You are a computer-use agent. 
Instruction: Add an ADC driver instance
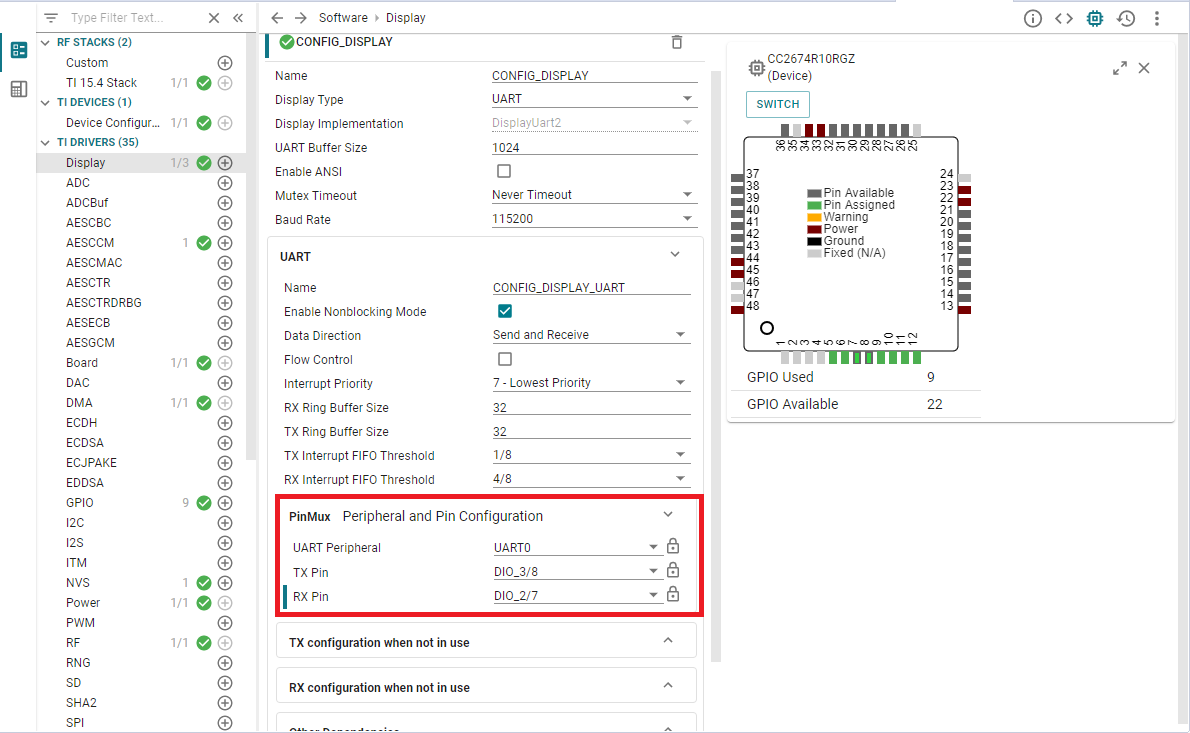tap(225, 183)
